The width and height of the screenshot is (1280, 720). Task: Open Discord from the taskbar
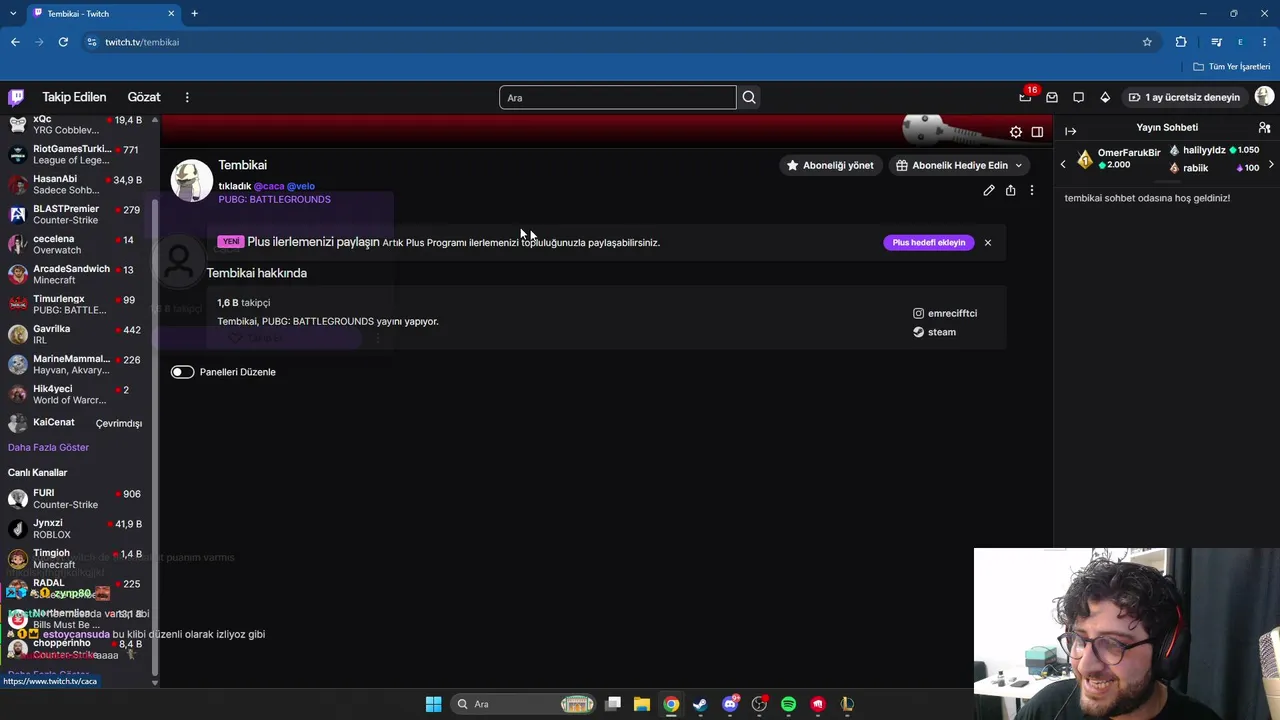click(730, 704)
